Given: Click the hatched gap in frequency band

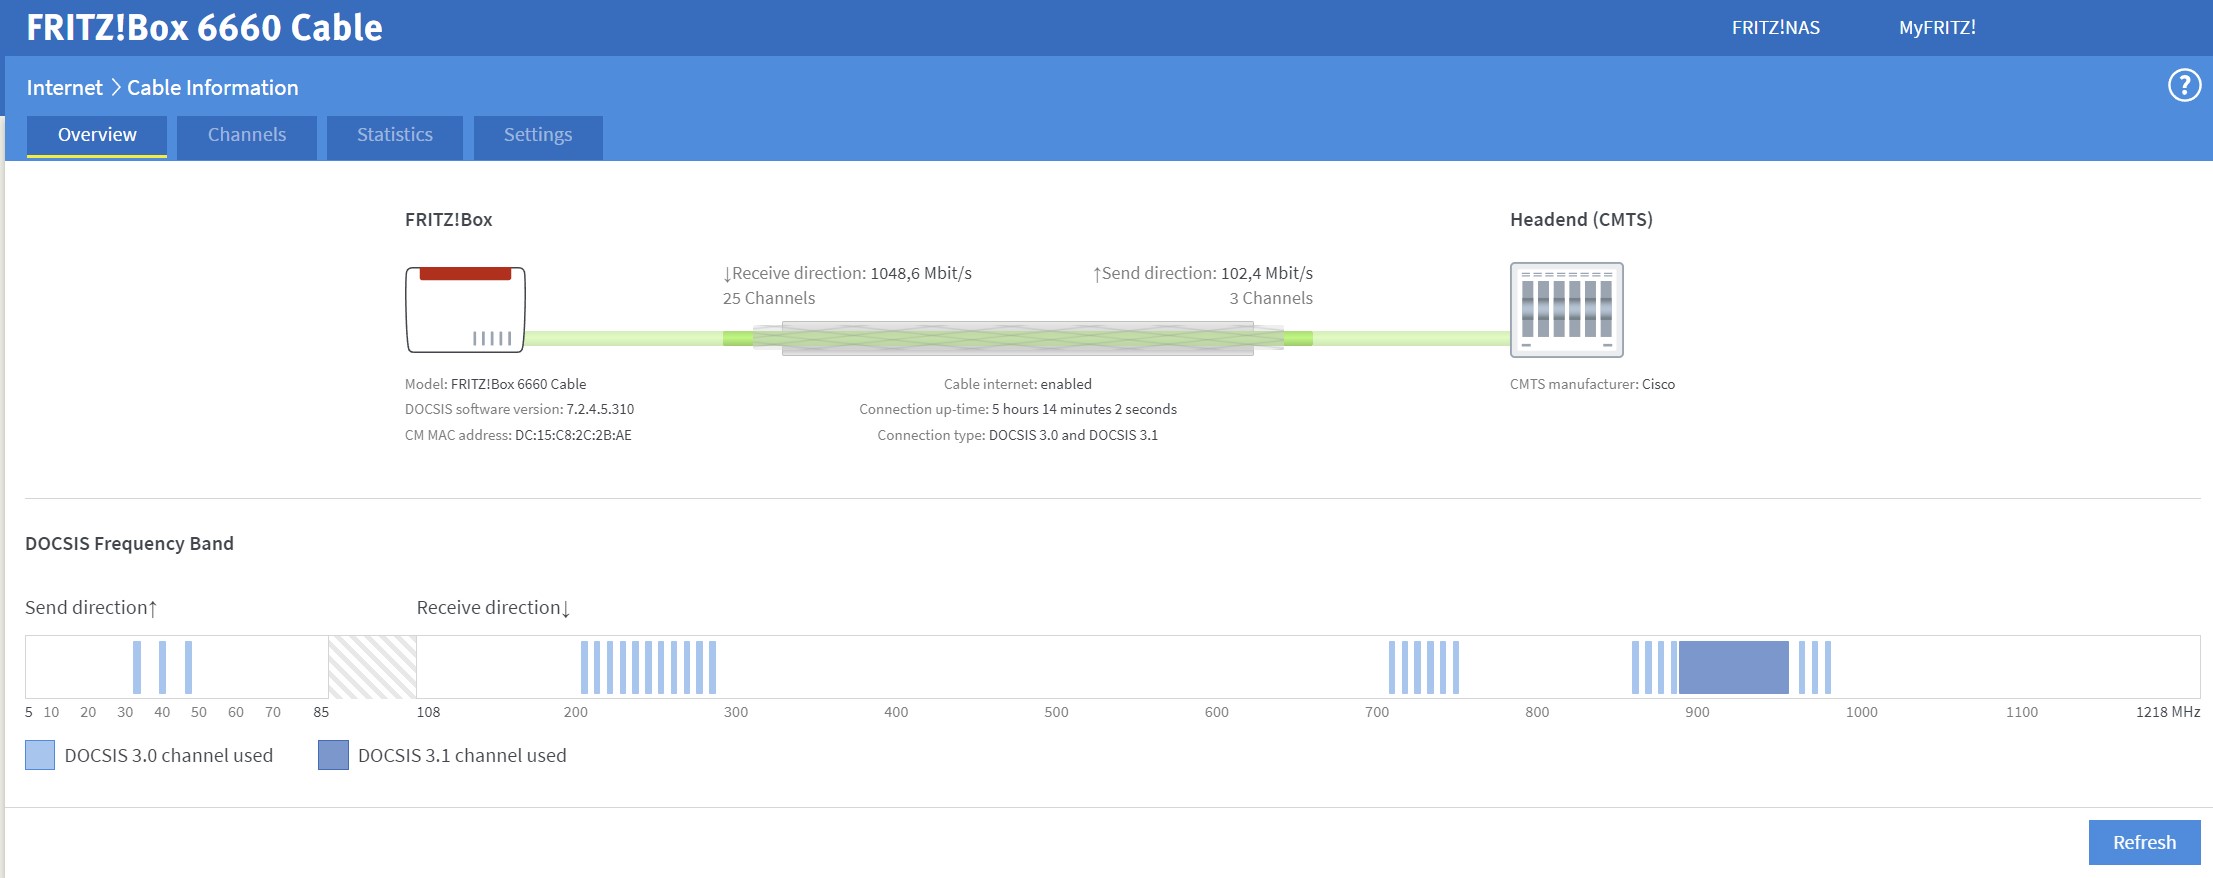Looking at the screenshot, I should [x=372, y=667].
